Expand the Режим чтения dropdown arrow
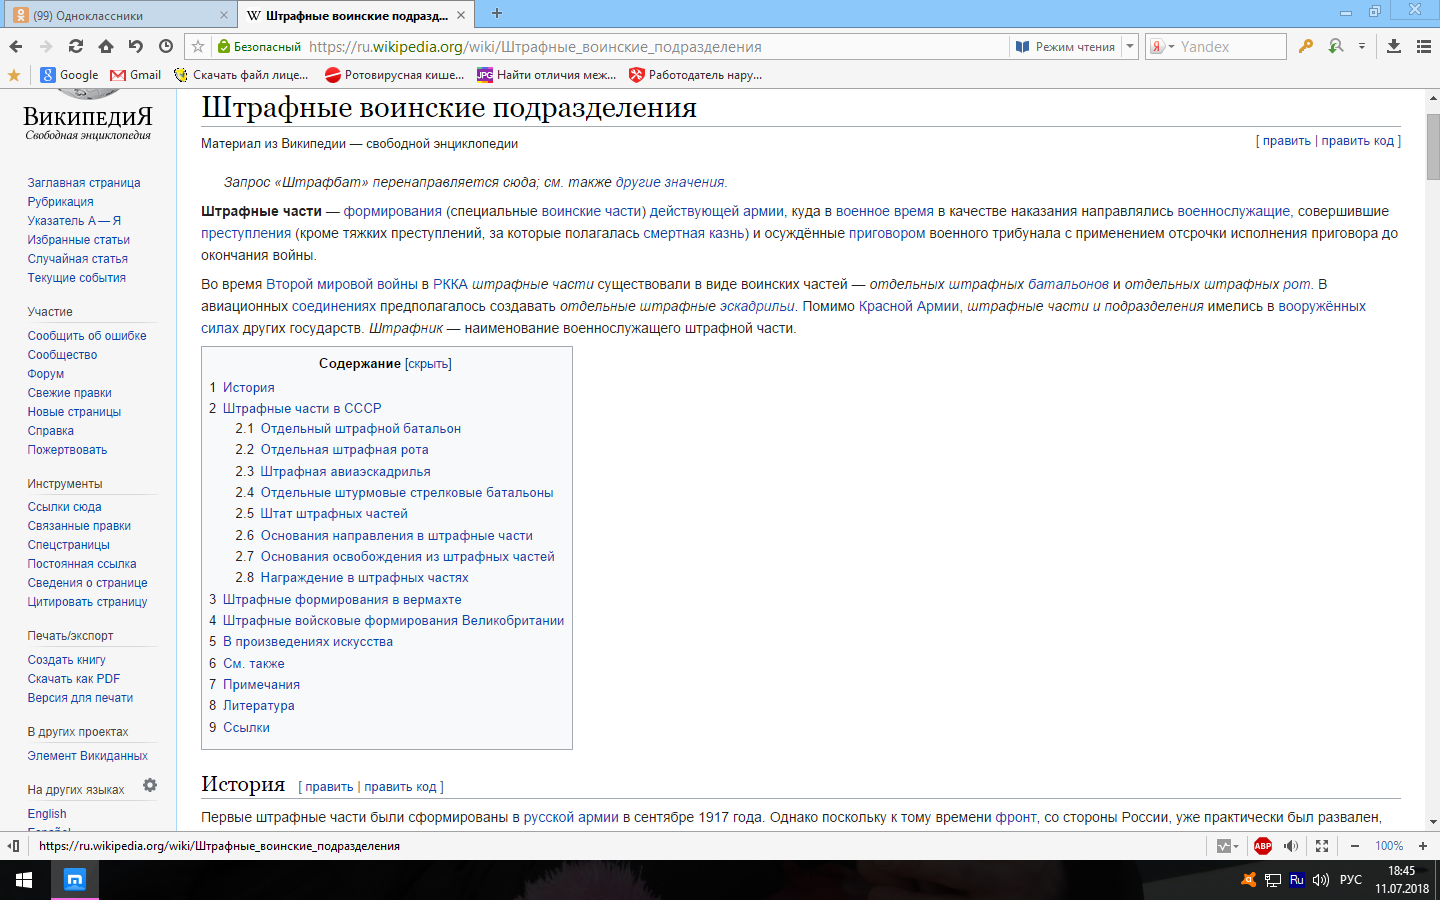The height and width of the screenshot is (900, 1440). pos(1130,46)
